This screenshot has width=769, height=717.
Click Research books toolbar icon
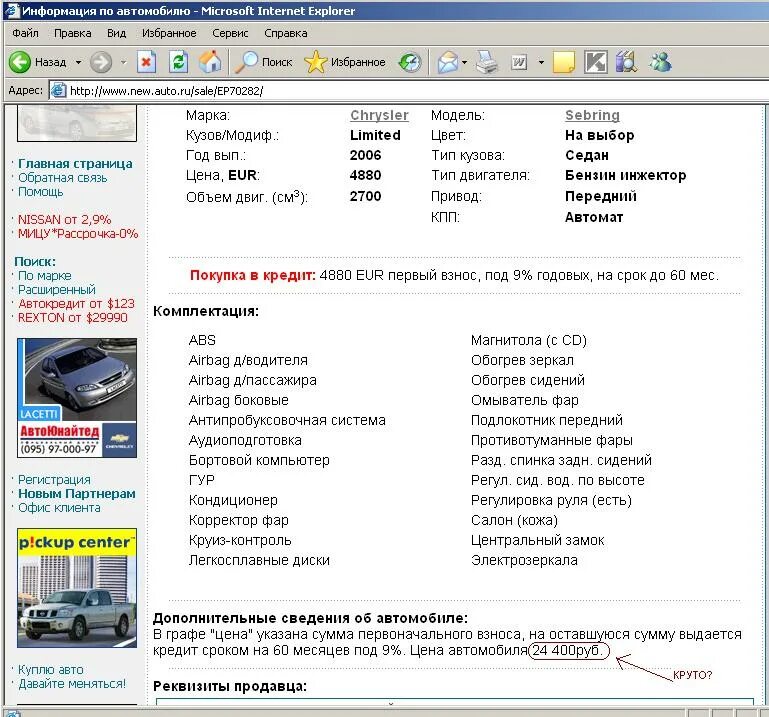(x=626, y=62)
